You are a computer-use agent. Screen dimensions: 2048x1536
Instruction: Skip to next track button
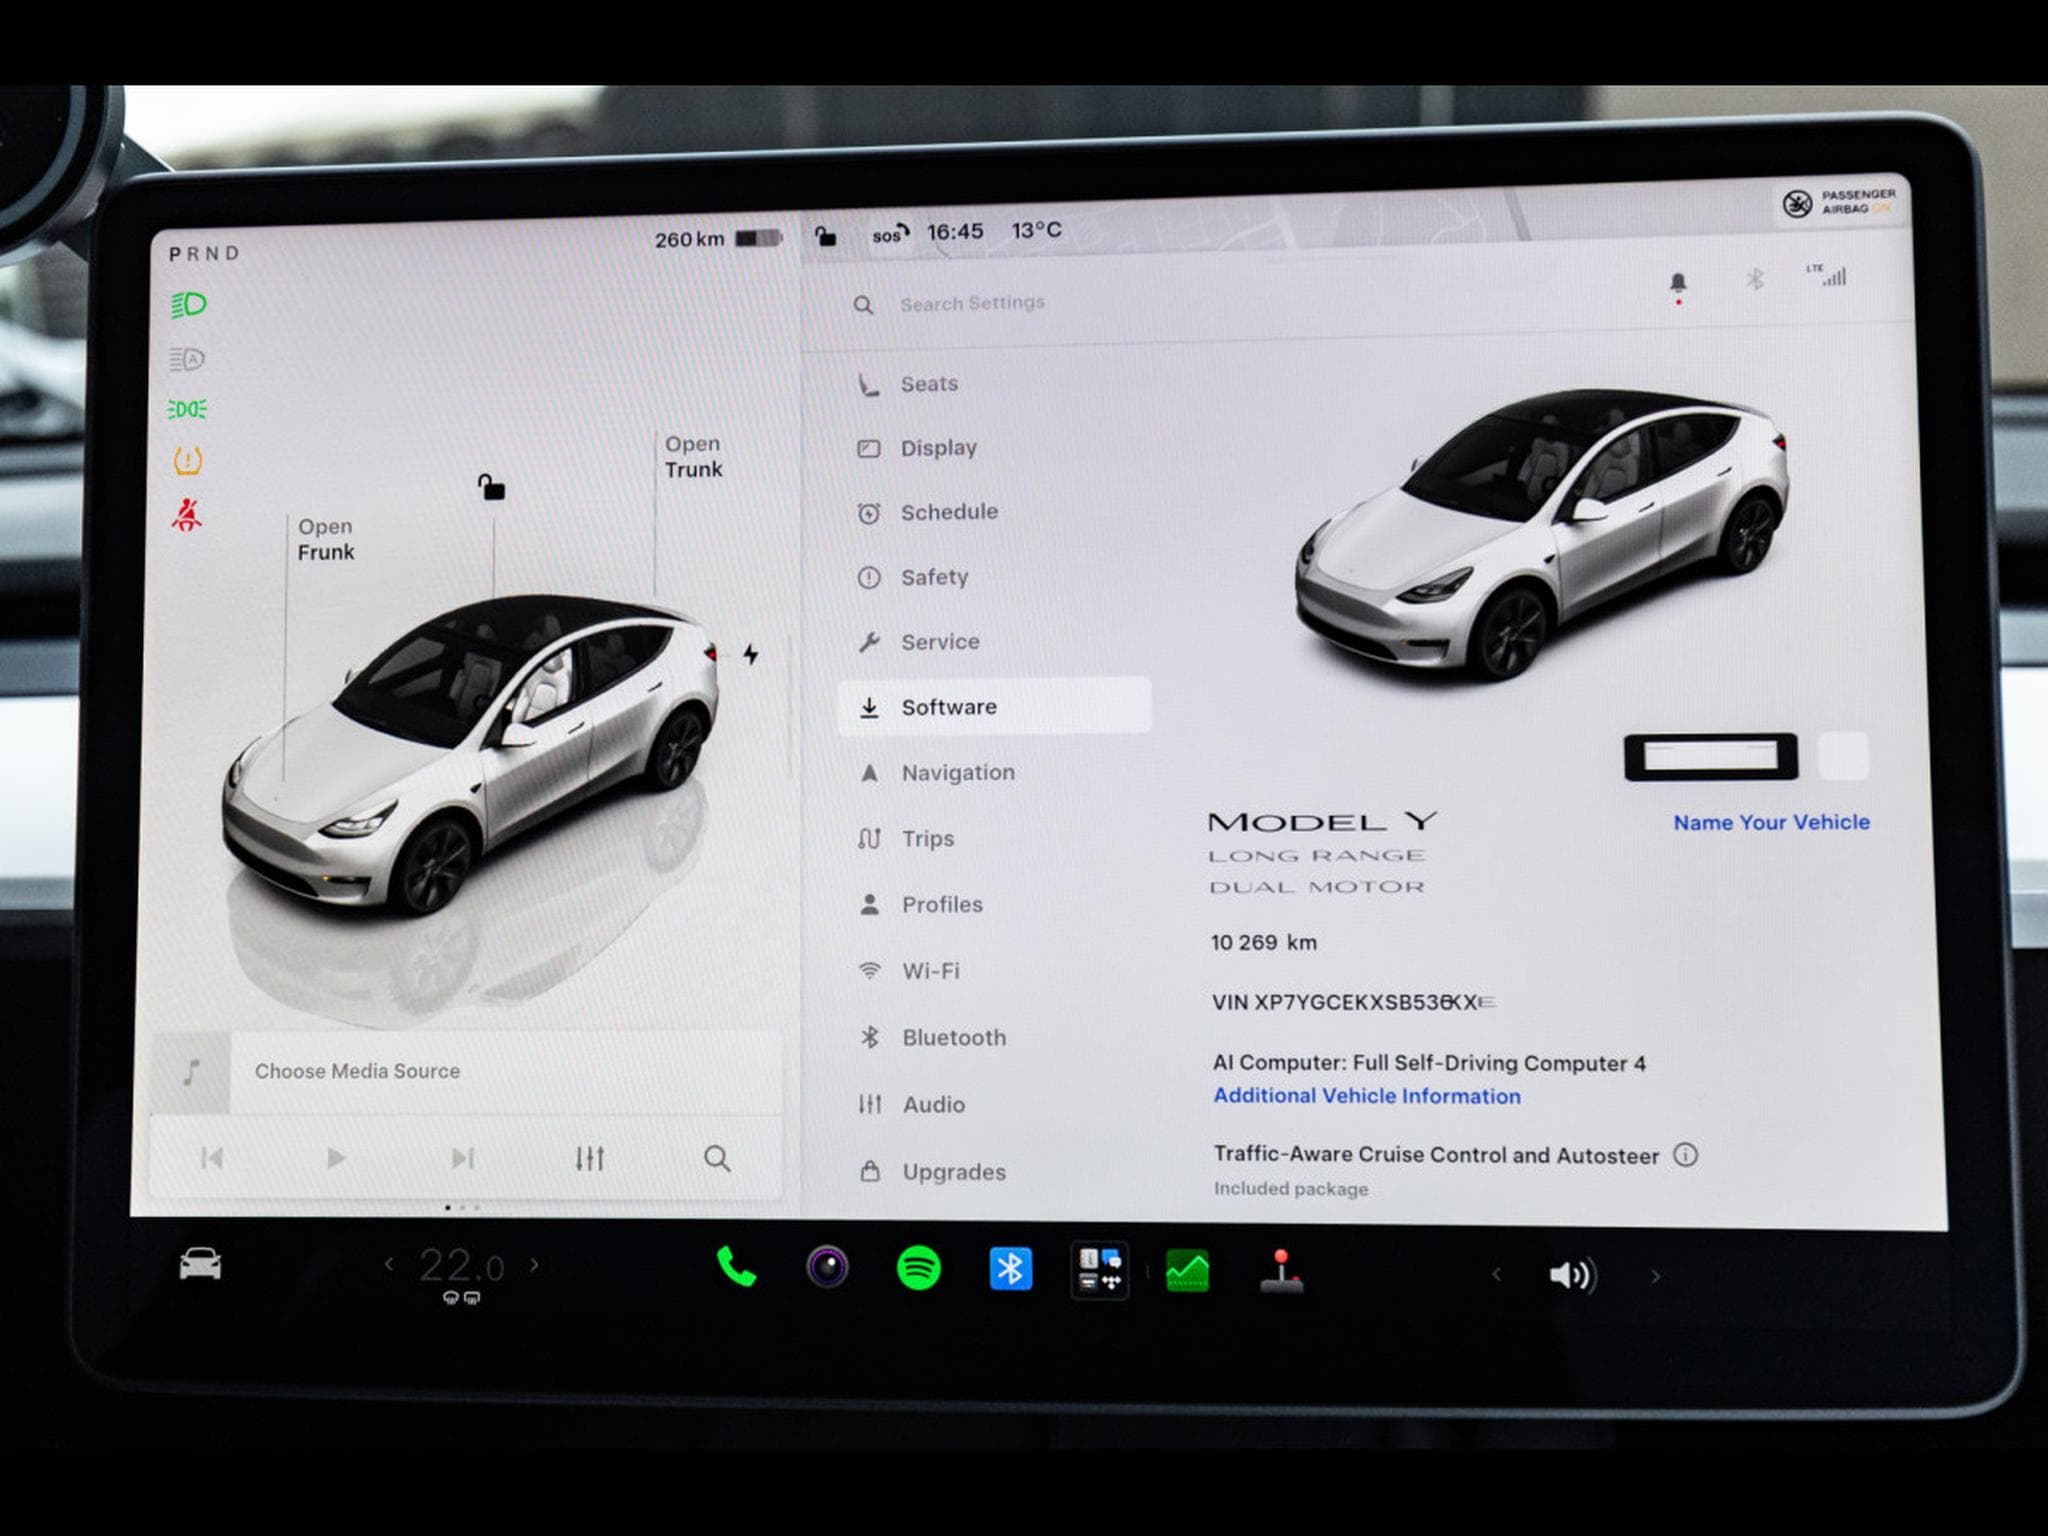pyautogui.click(x=462, y=1158)
